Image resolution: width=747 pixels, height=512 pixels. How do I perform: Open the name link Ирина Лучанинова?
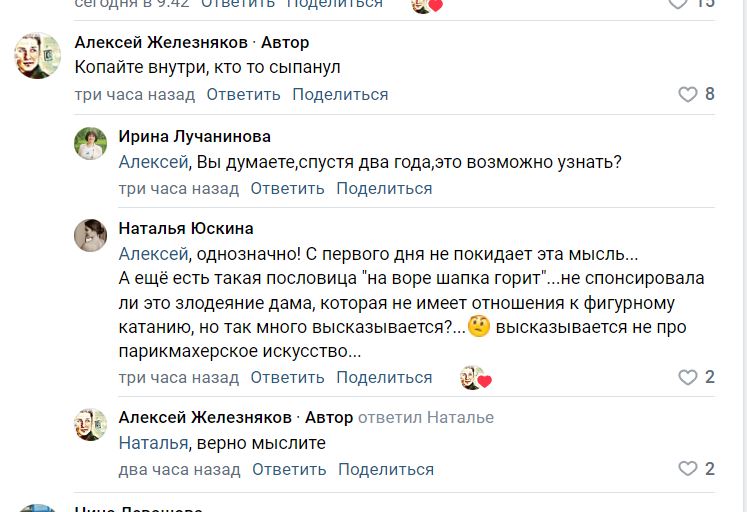[x=194, y=136]
